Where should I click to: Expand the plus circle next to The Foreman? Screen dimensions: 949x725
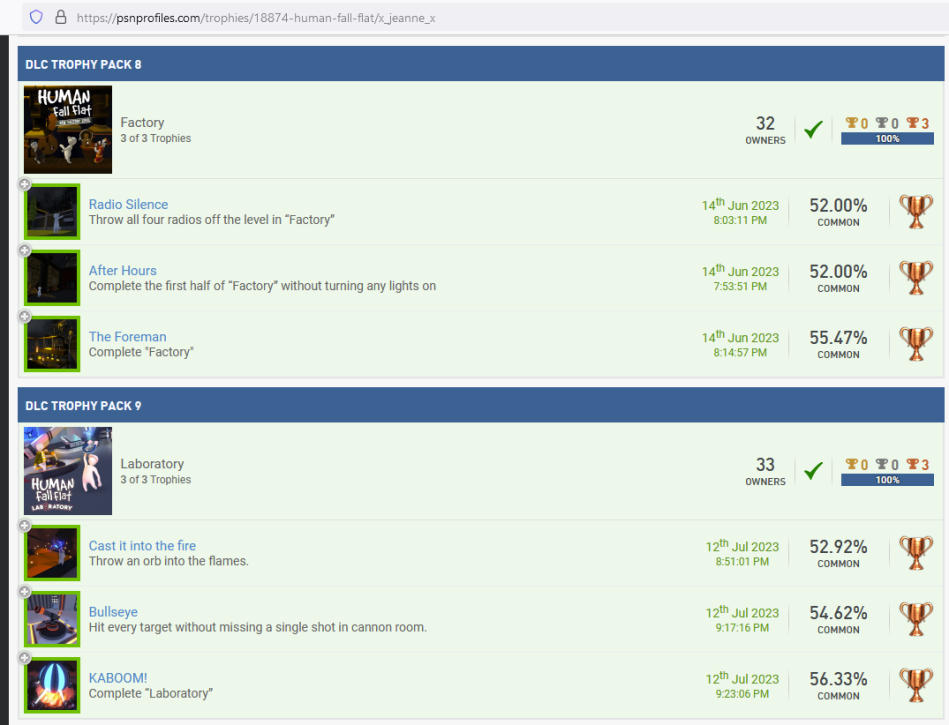(23, 317)
